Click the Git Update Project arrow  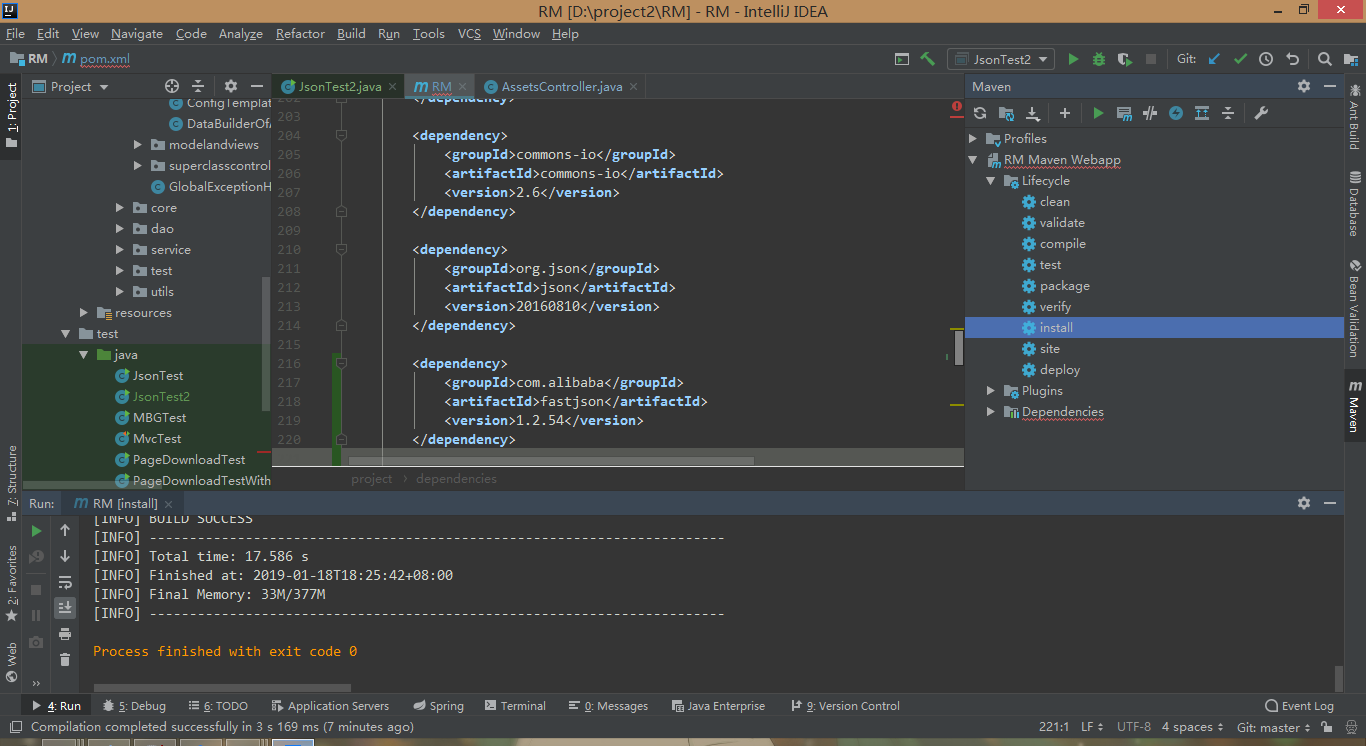[x=1214, y=59]
